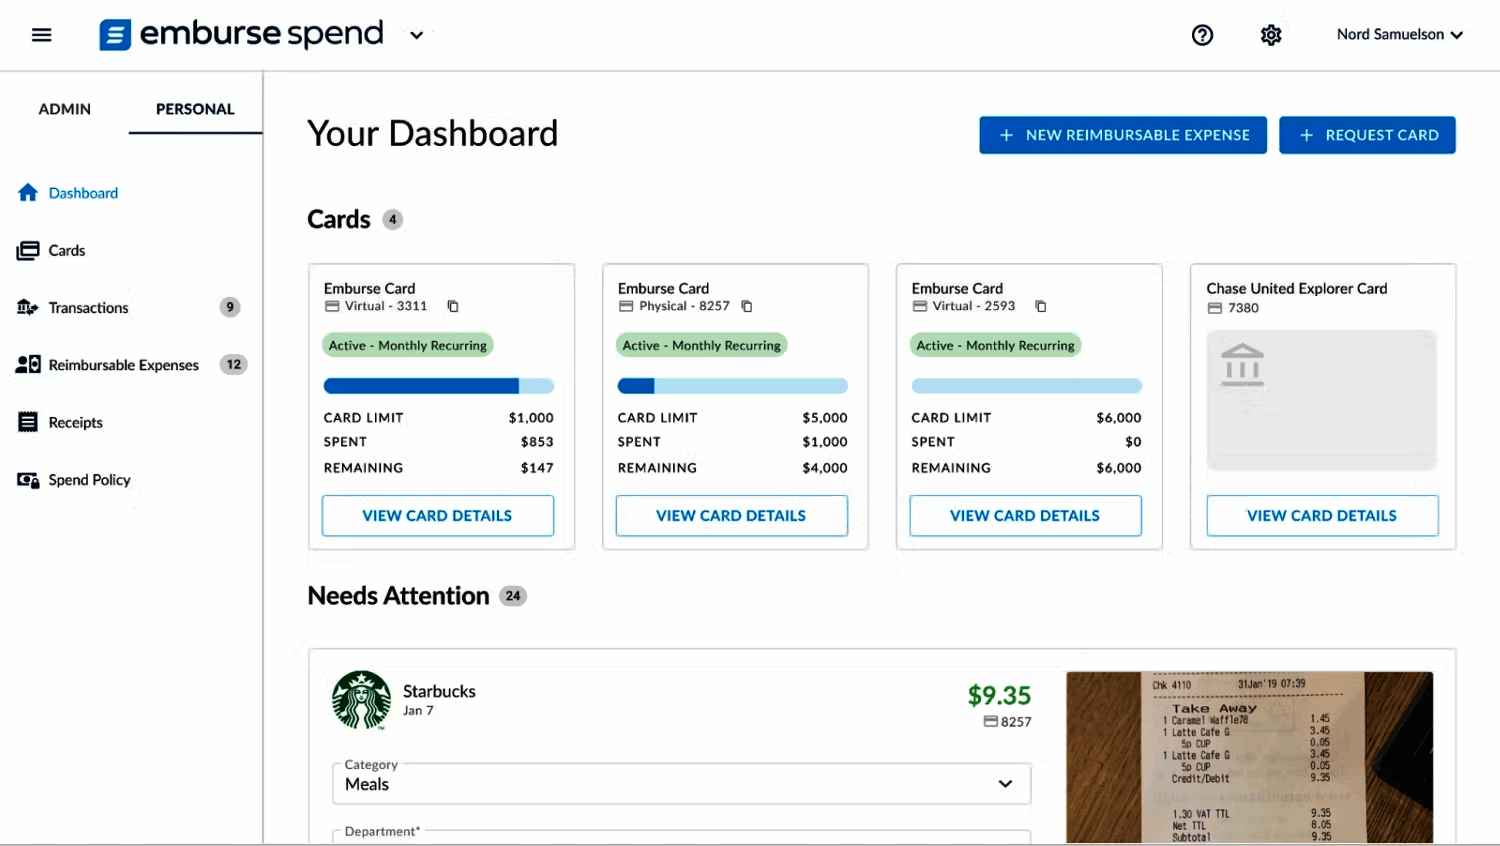Expand the Category Meals dropdown

(x=1005, y=784)
